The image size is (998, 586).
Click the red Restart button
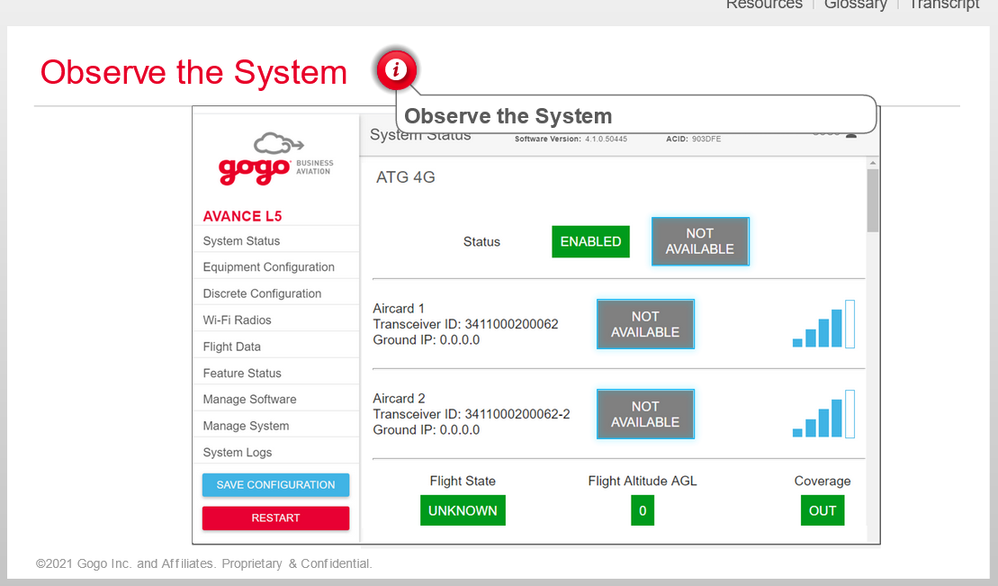point(275,518)
